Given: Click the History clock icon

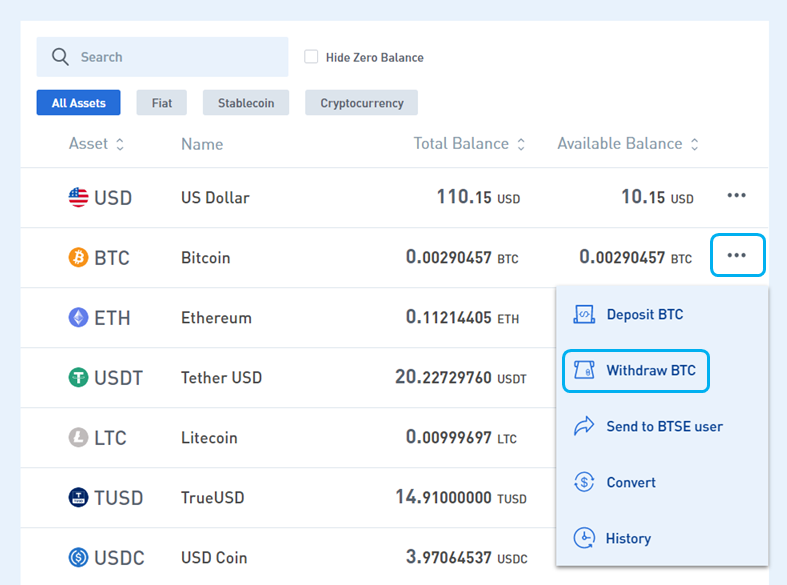Looking at the screenshot, I should tap(584, 538).
